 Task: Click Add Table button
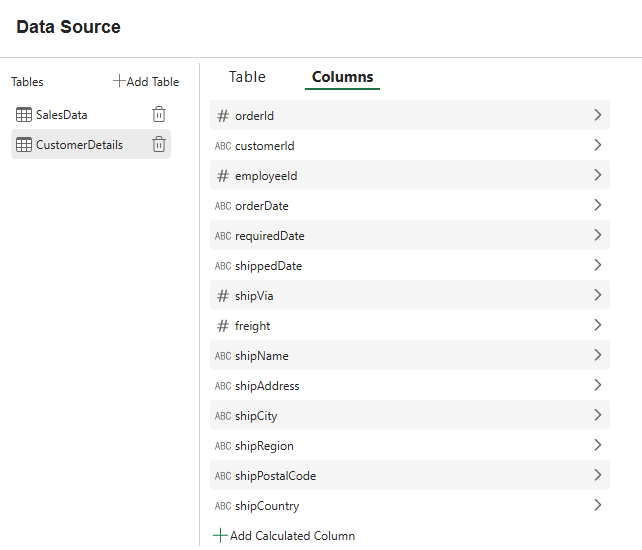[146, 82]
